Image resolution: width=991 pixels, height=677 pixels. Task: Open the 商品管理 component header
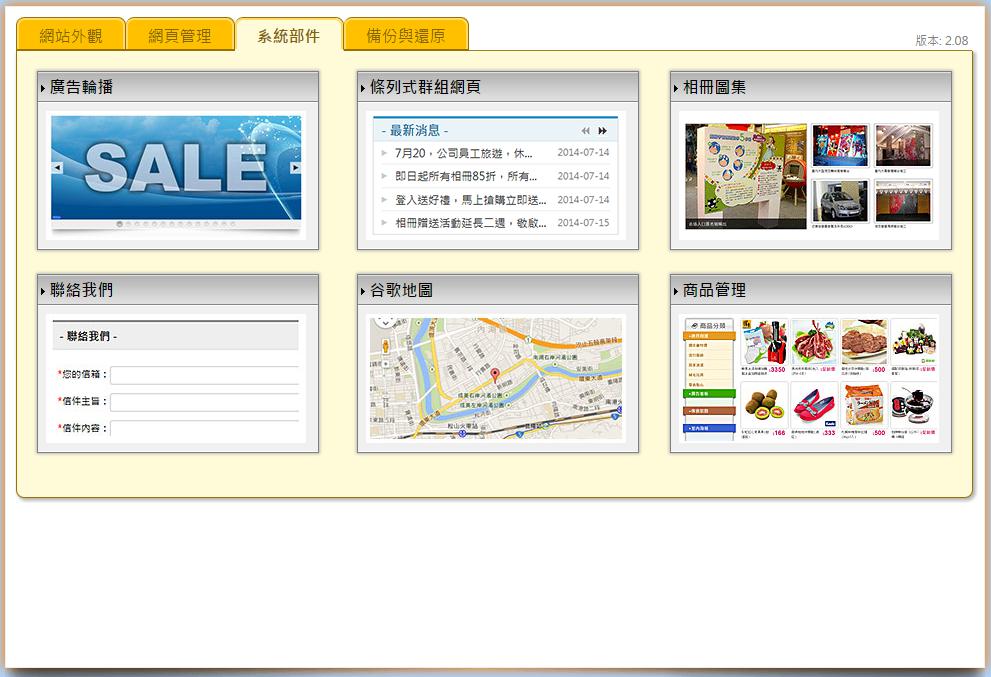[x=810, y=290]
